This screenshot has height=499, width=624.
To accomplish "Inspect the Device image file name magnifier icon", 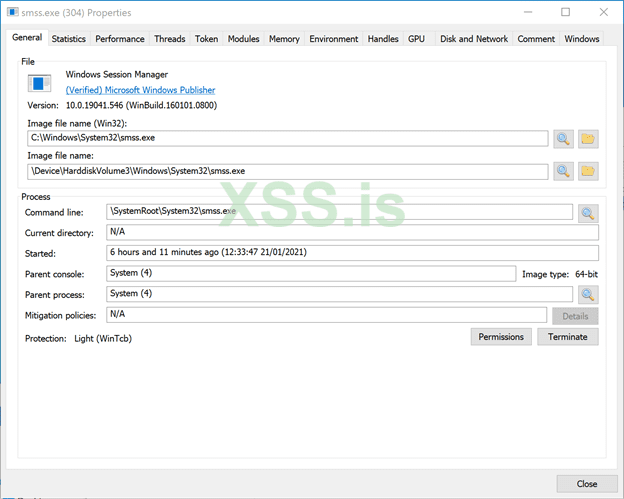I will tap(563, 171).
